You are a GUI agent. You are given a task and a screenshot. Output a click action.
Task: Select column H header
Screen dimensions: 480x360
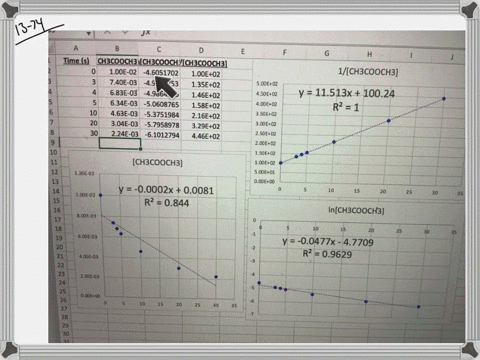click(369, 54)
